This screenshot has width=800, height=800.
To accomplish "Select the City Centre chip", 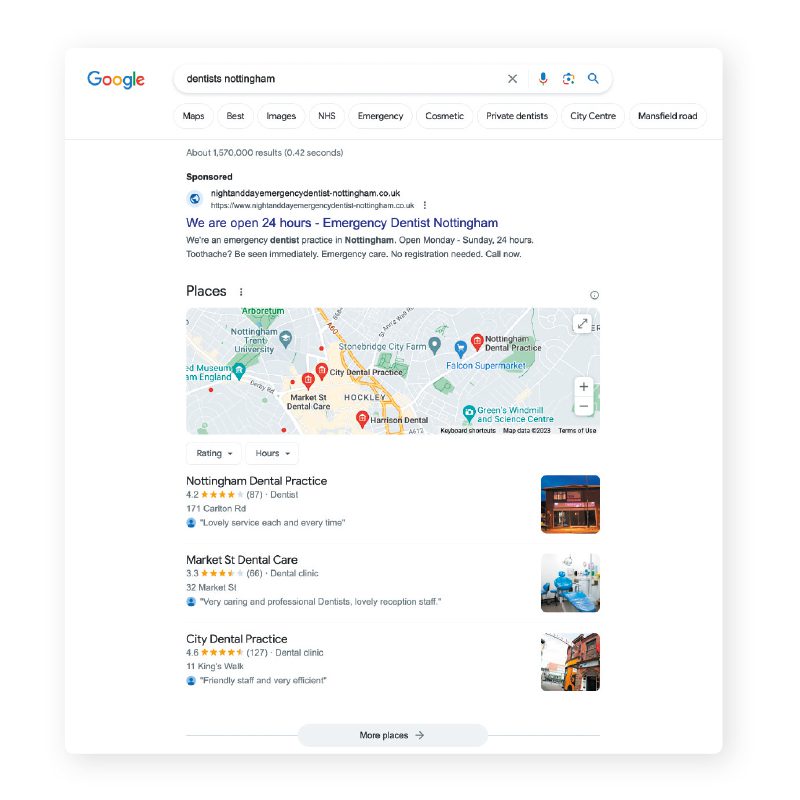I will [593, 116].
